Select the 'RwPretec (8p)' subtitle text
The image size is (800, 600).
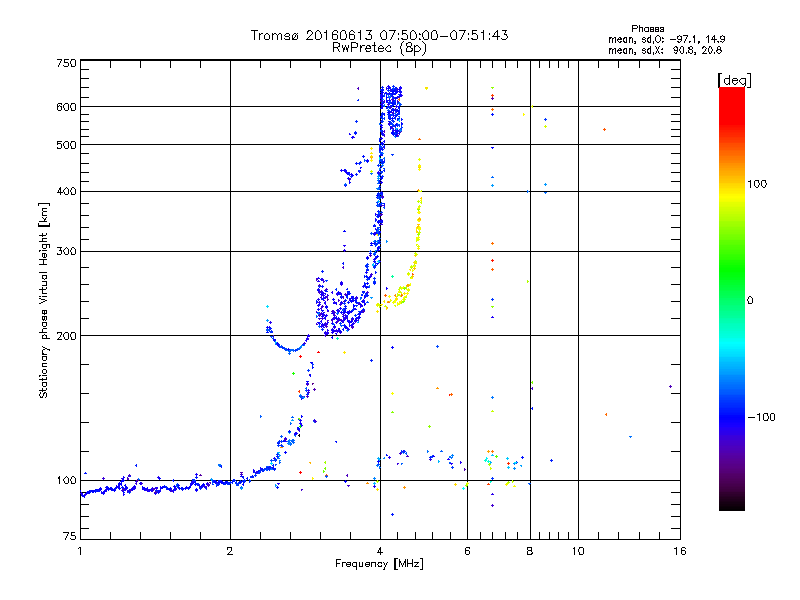379,48
